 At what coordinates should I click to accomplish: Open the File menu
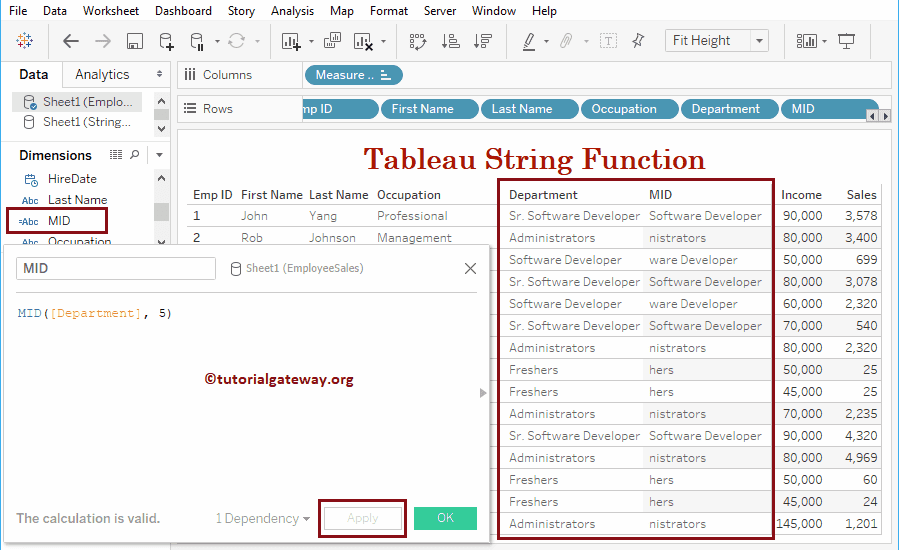(x=18, y=11)
